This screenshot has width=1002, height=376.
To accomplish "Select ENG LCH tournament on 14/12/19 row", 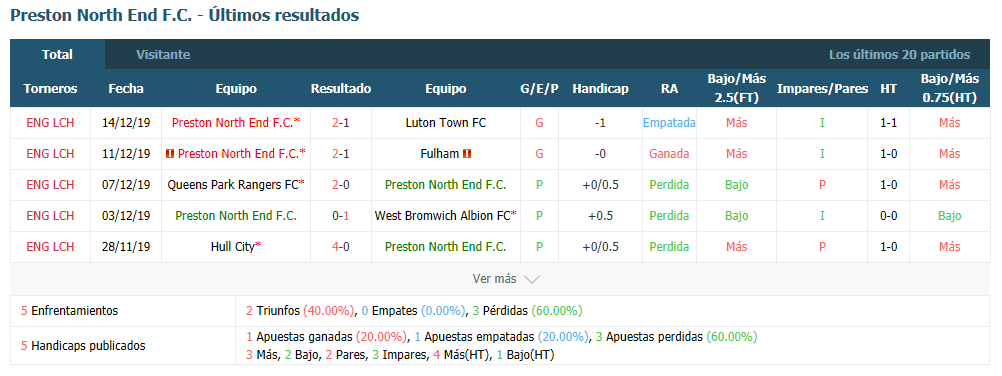I will [x=50, y=123].
